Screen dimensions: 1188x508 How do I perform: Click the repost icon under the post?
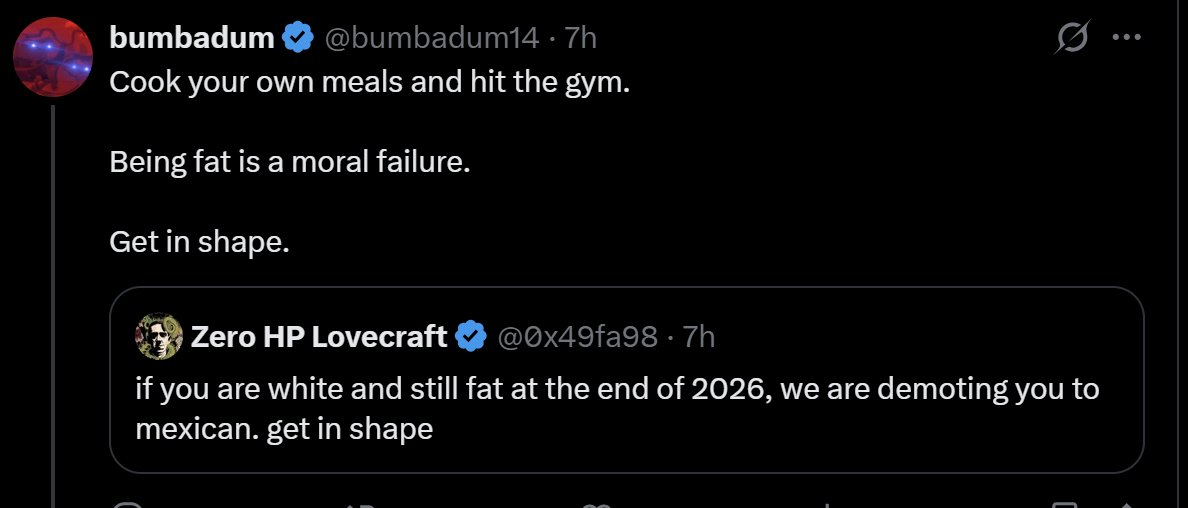pyautogui.click(x=362, y=504)
